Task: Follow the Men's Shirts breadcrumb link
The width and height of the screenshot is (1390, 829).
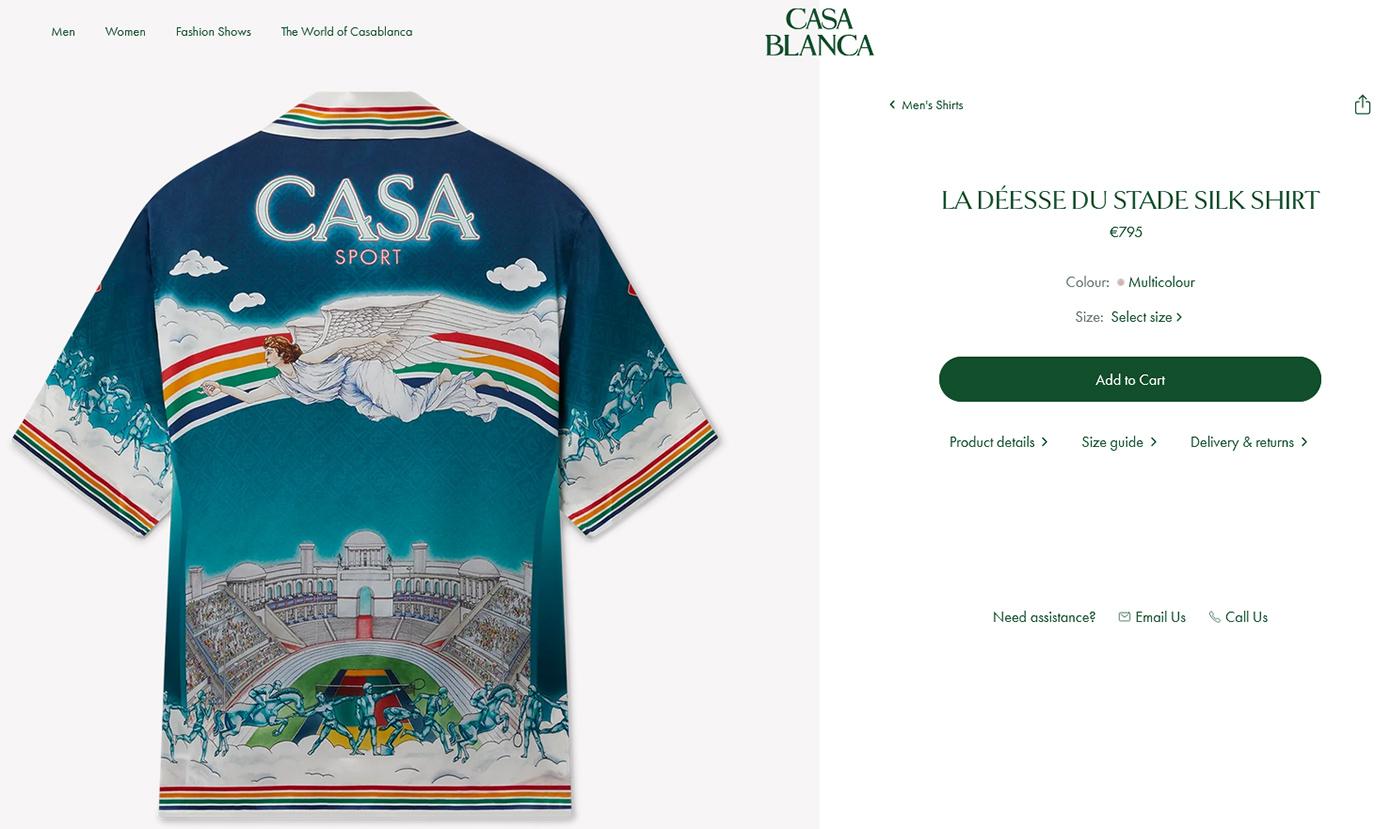Action: point(932,105)
